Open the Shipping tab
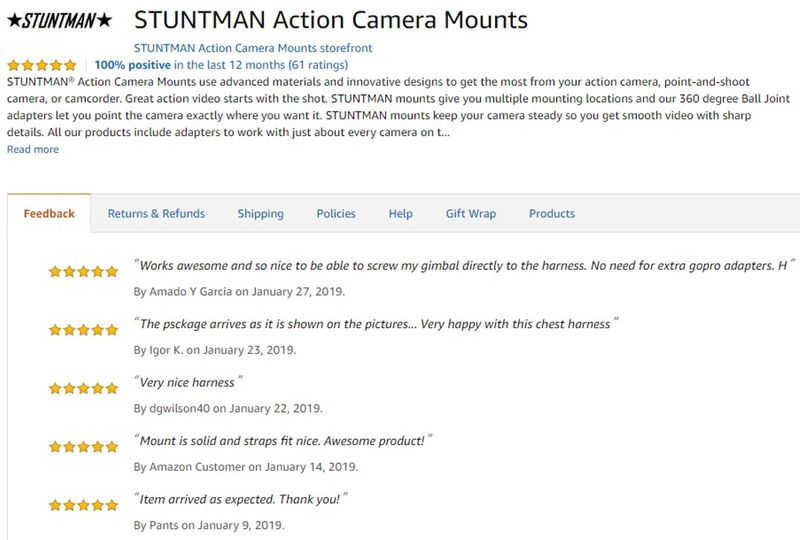This screenshot has width=800, height=540. click(x=260, y=213)
